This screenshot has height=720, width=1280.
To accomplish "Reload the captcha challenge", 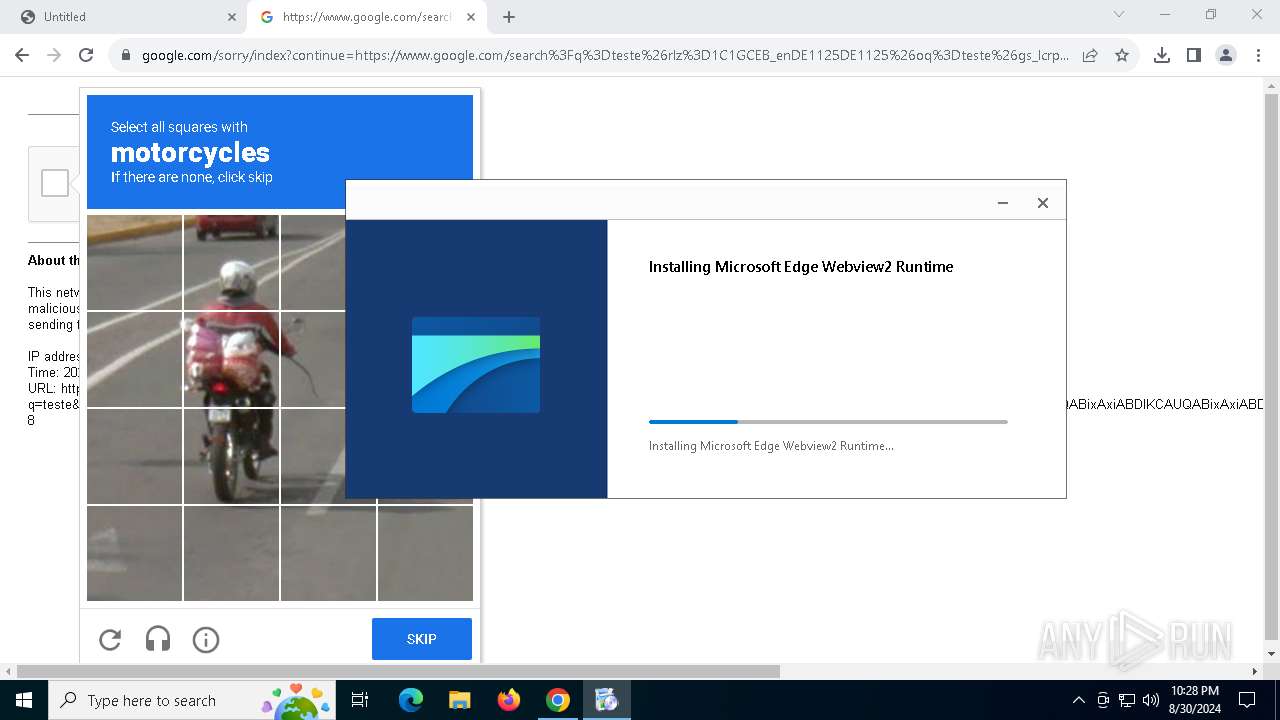I will tap(110, 640).
